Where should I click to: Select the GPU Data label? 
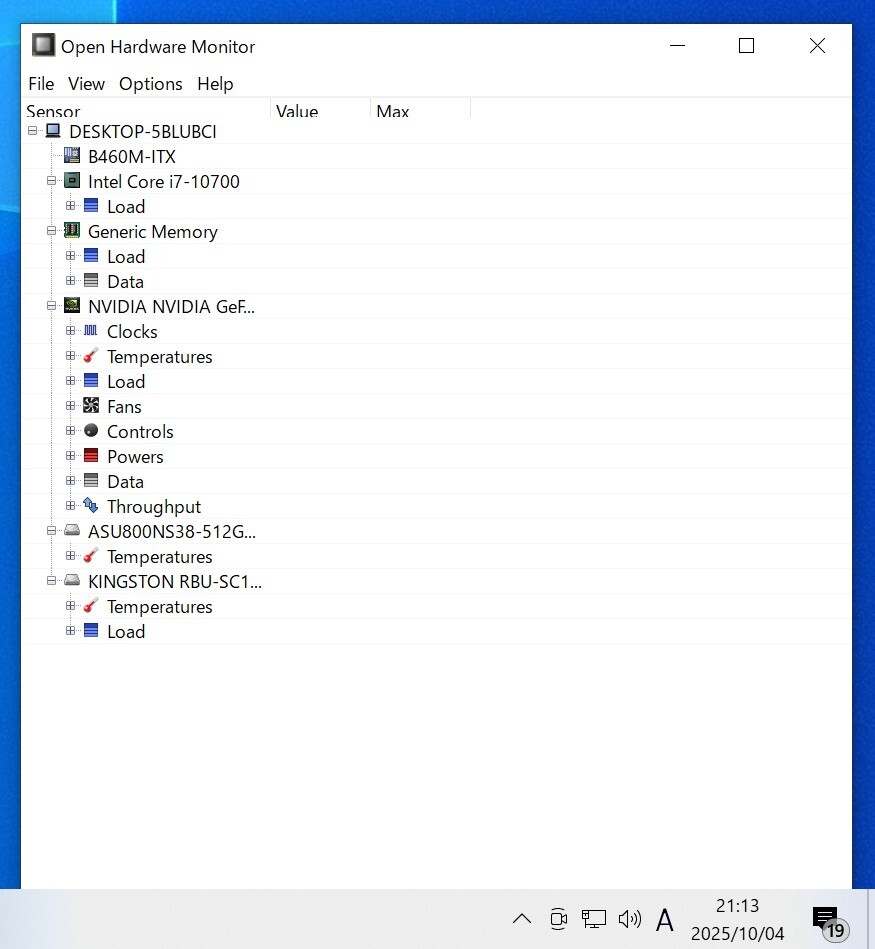tap(125, 481)
